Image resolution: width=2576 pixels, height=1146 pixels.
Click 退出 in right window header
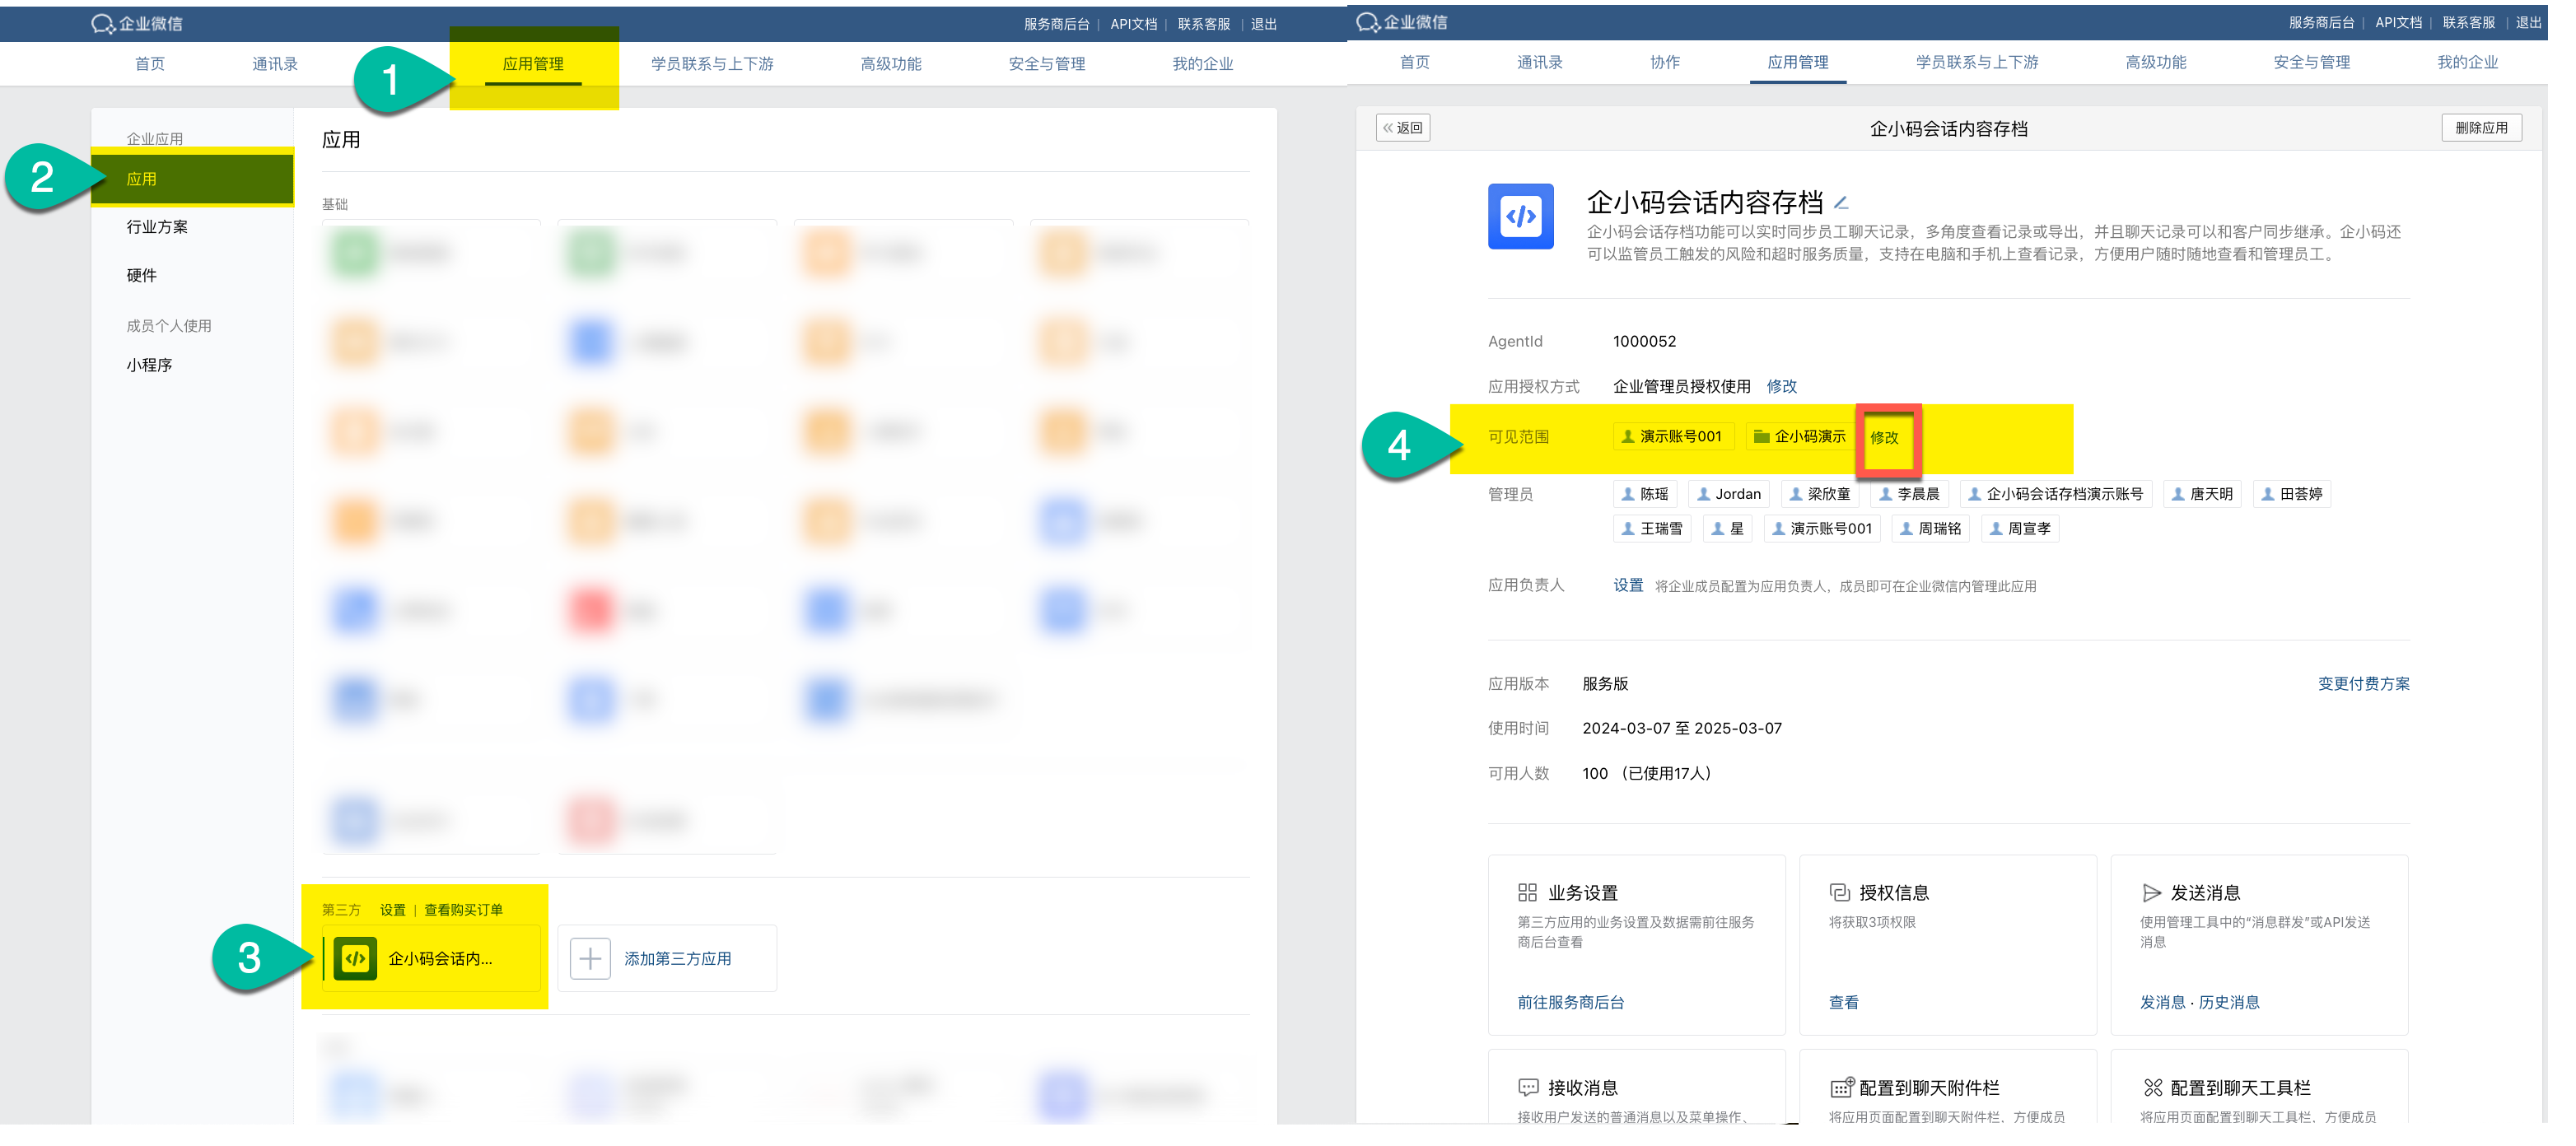click(x=2528, y=22)
